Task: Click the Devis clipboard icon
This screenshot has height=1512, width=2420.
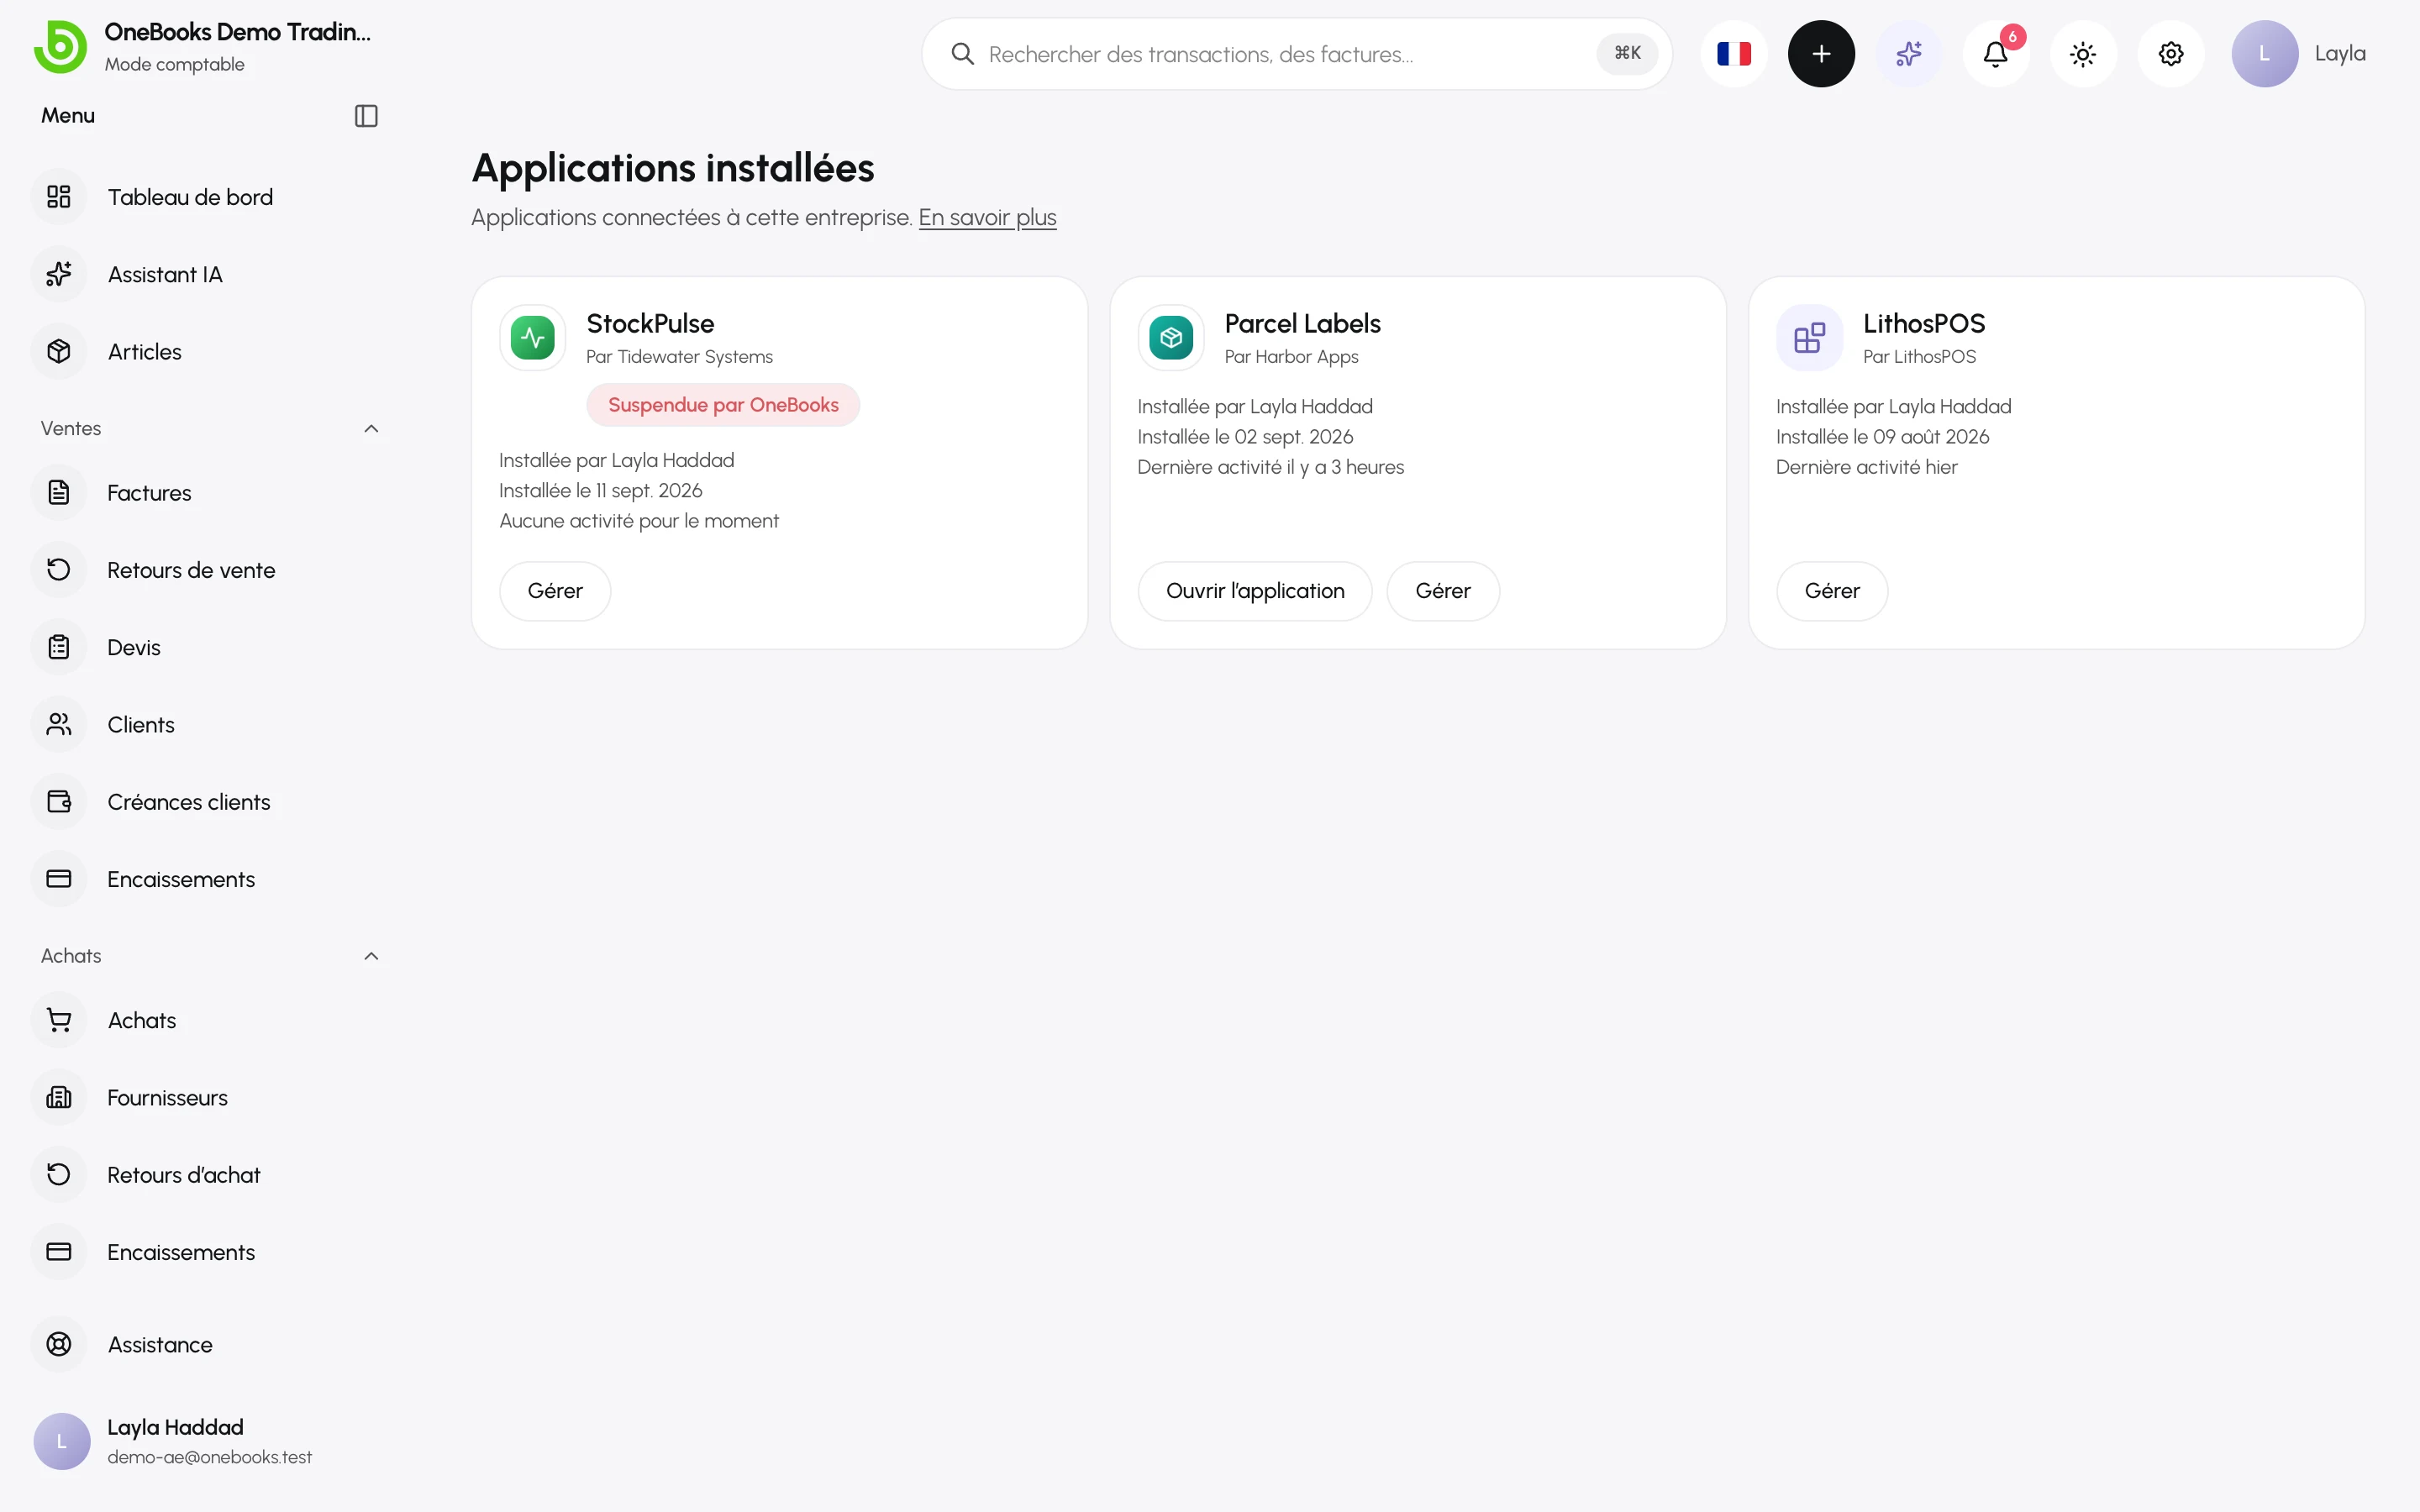Action: click(59, 647)
